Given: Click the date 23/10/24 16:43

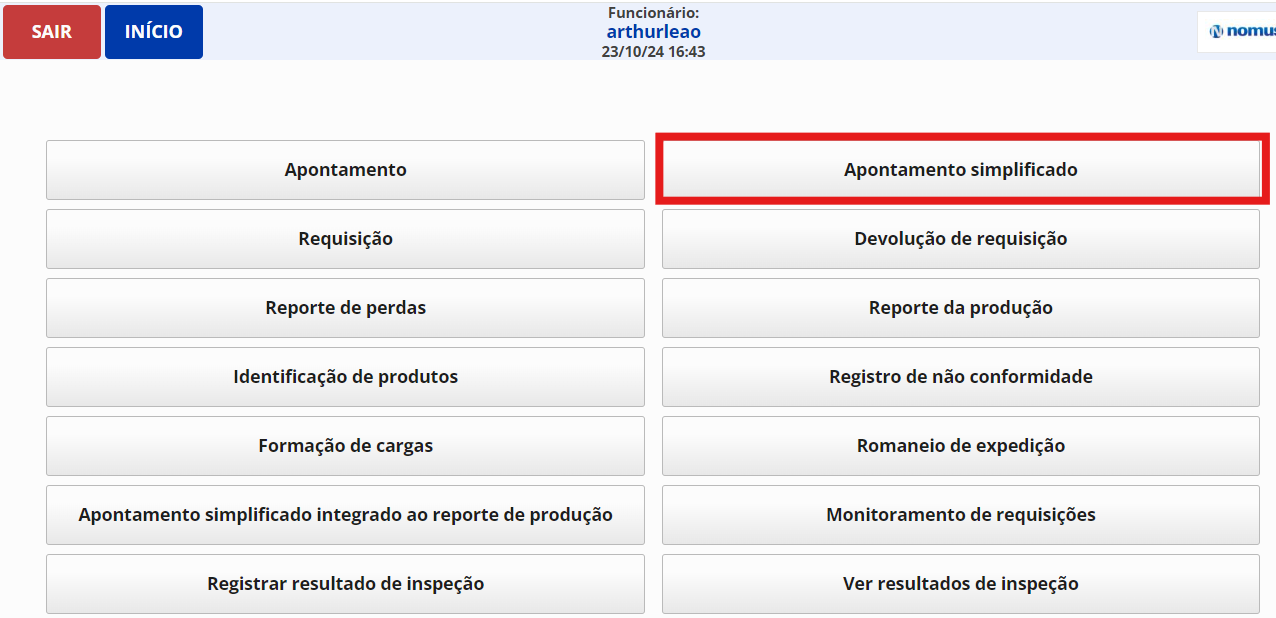Looking at the screenshot, I should [653, 51].
